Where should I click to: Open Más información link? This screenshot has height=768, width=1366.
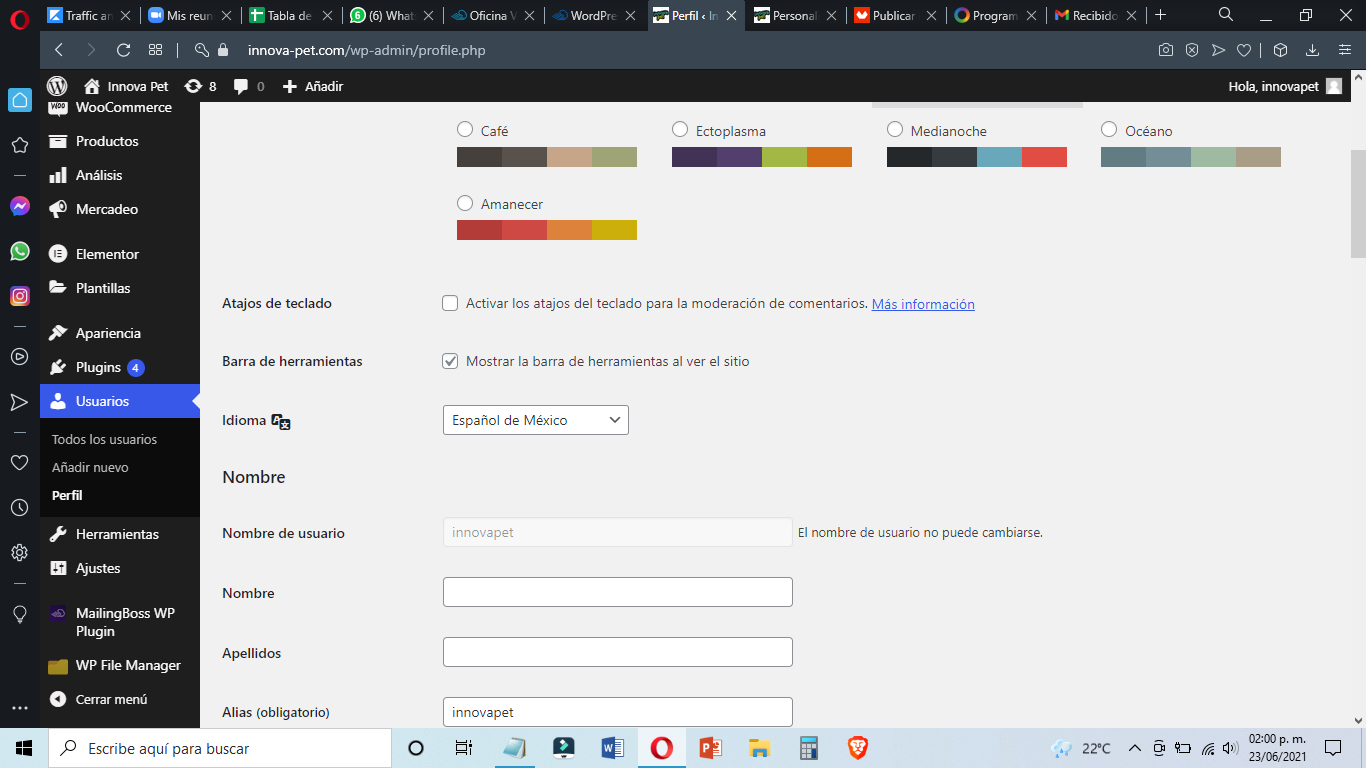tap(923, 304)
